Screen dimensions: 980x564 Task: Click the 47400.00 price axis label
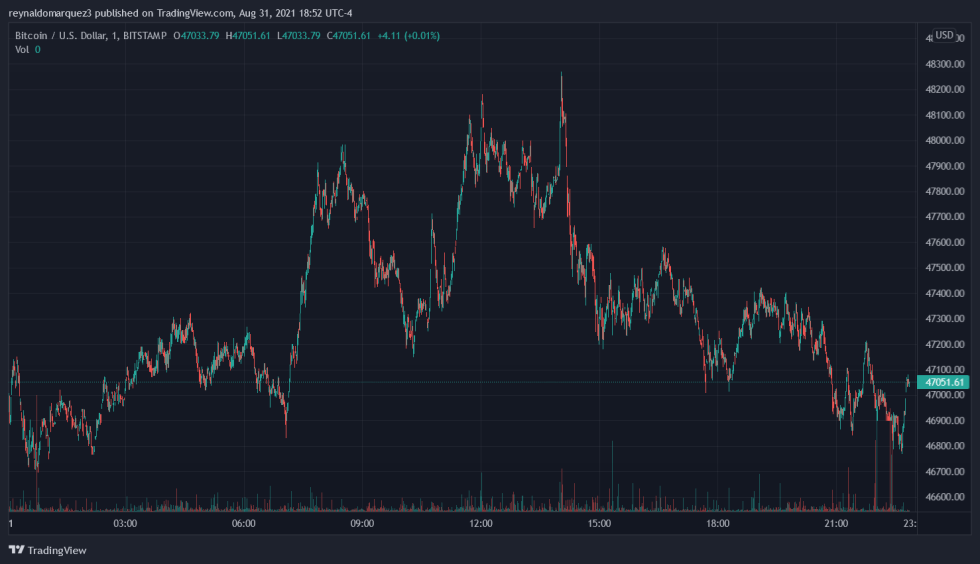[x=944, y=293]
